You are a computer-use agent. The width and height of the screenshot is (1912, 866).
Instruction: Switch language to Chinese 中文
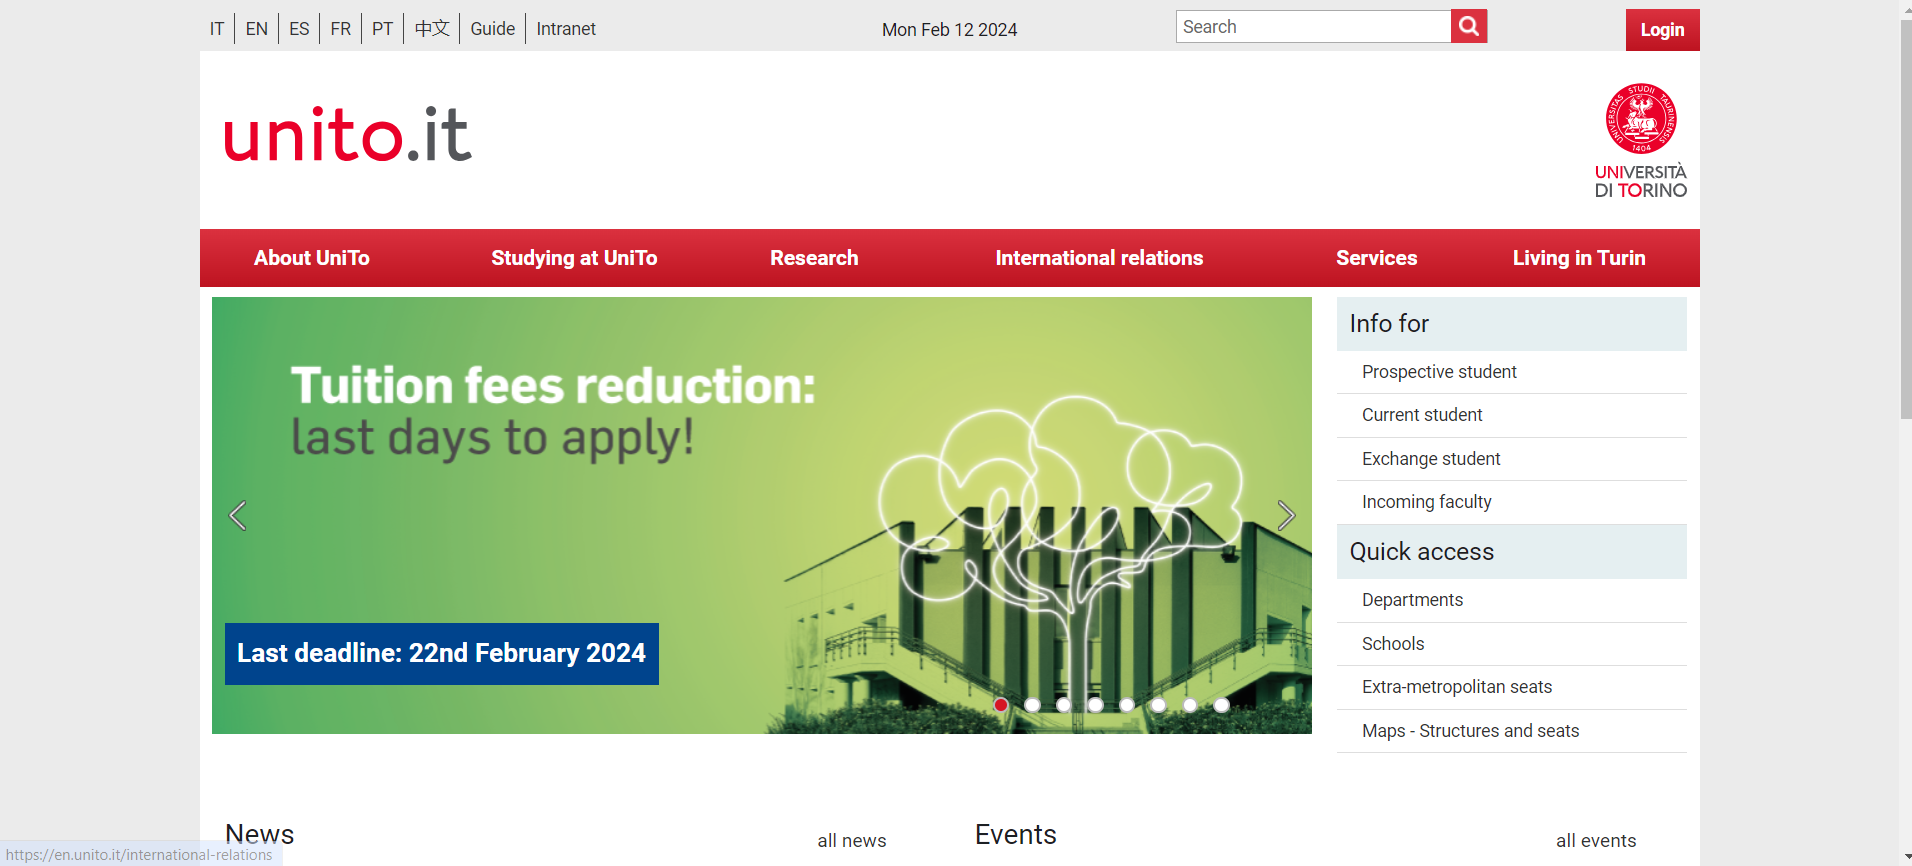[432, 29]
